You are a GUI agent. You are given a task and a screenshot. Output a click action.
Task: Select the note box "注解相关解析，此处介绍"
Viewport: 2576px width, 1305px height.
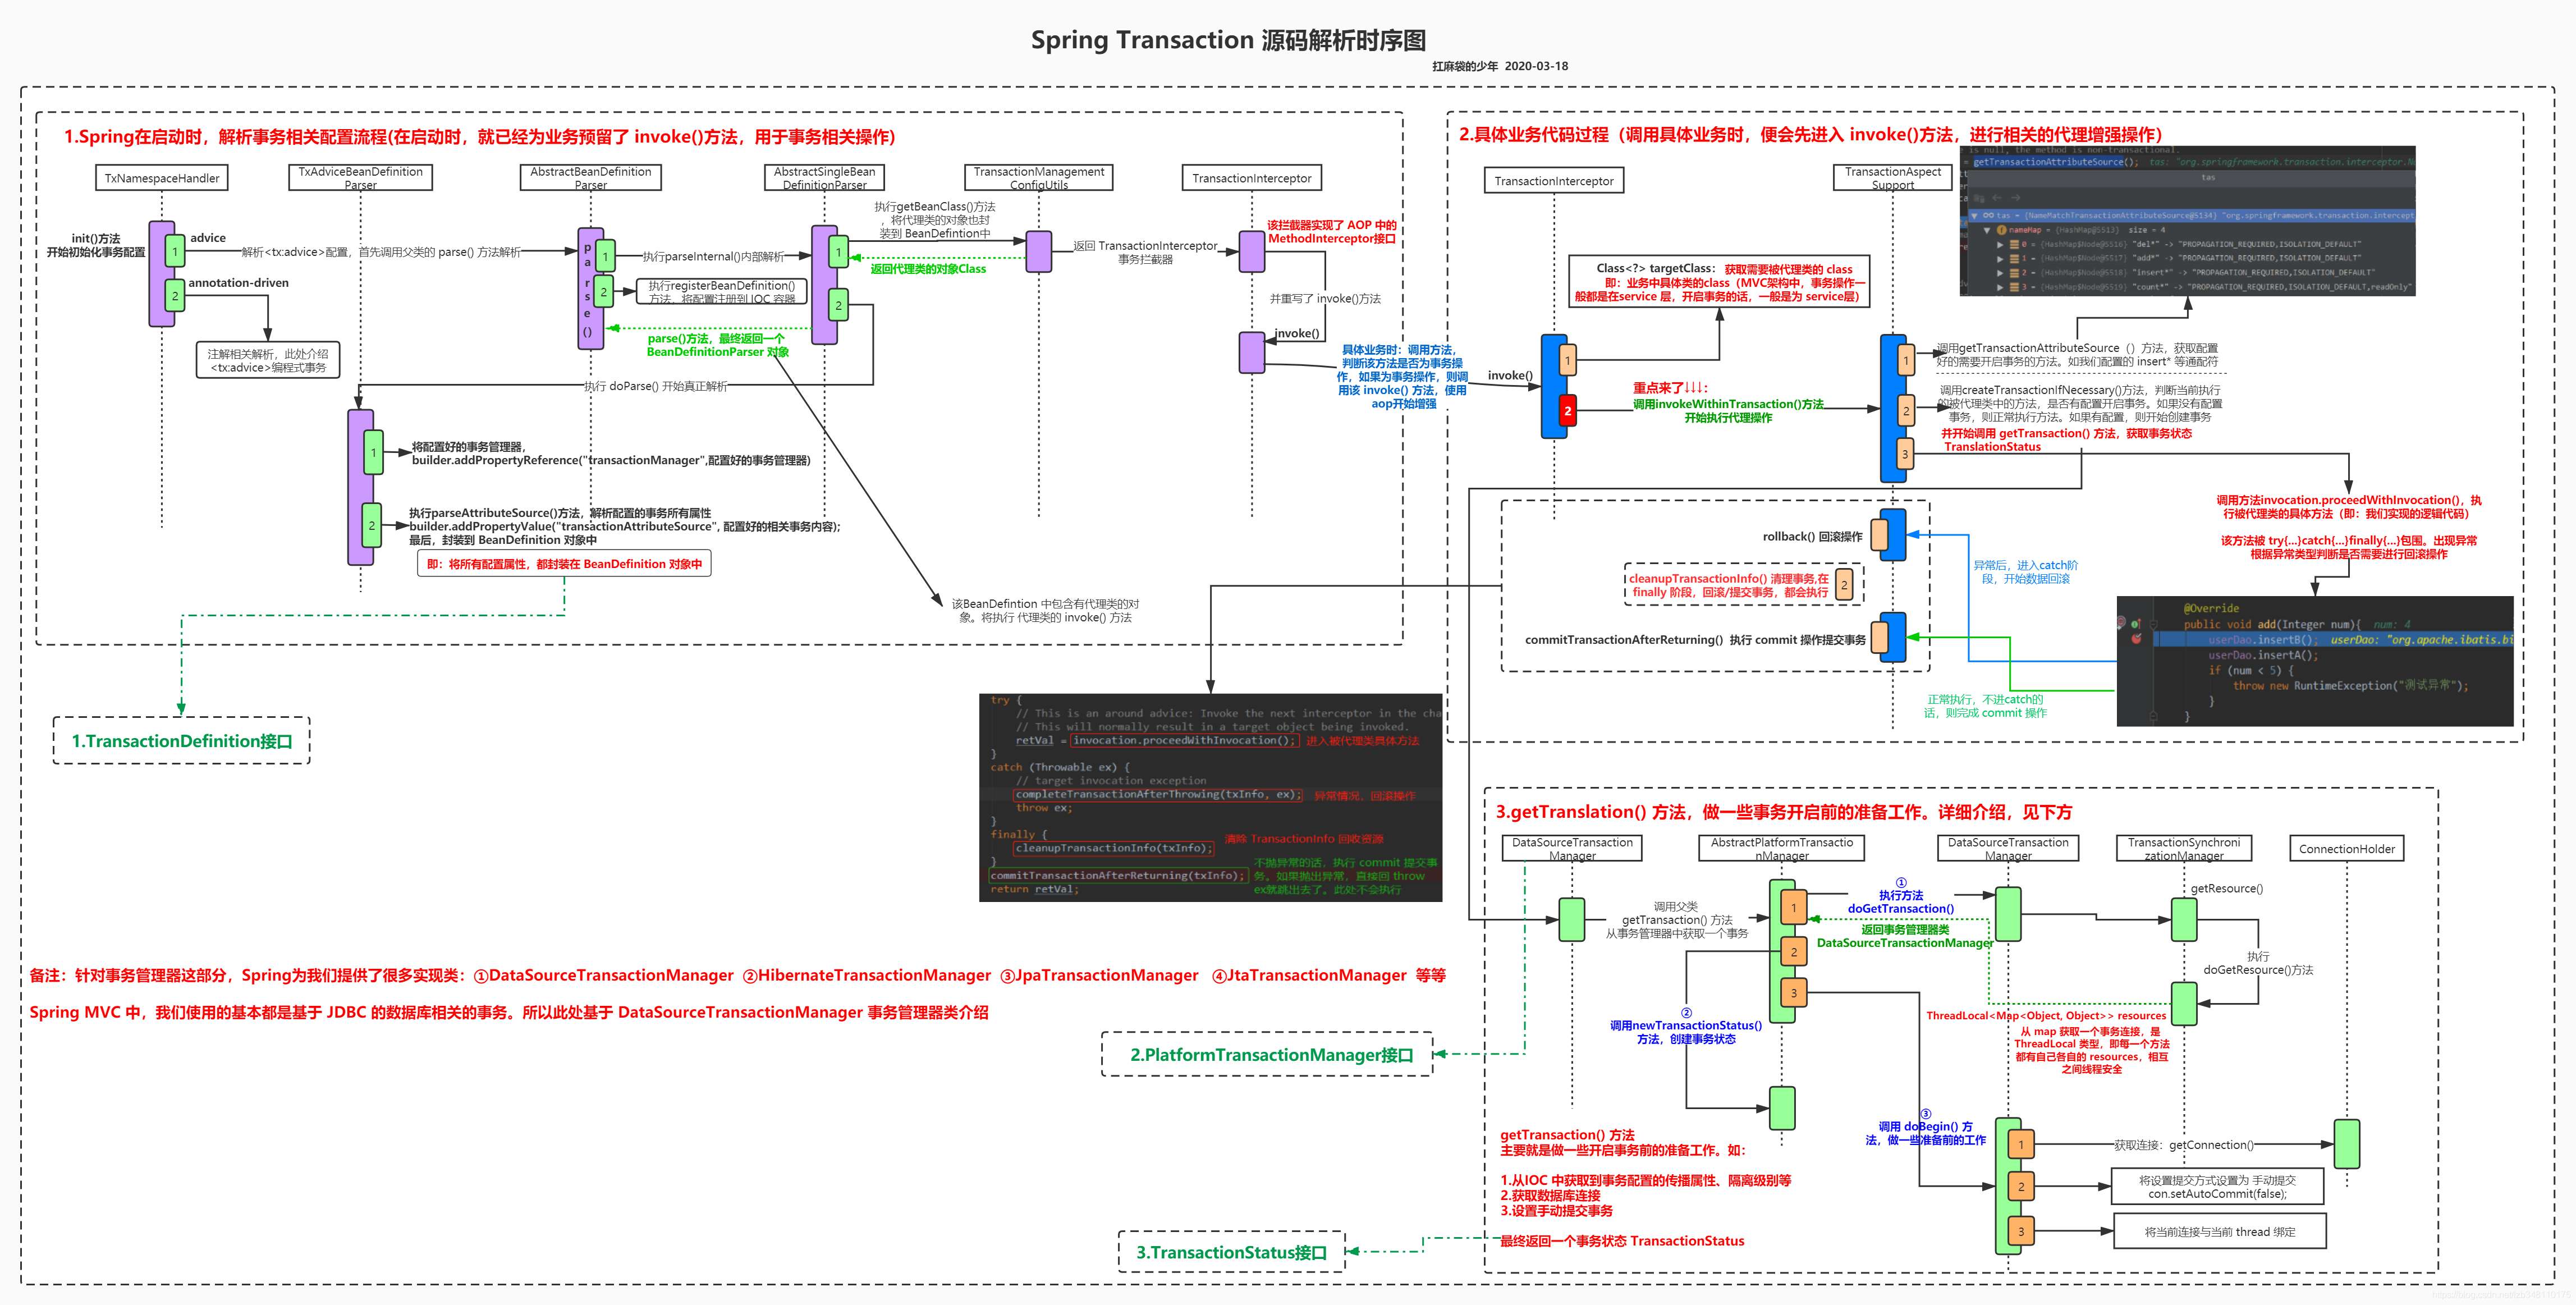tap(268, 360)
